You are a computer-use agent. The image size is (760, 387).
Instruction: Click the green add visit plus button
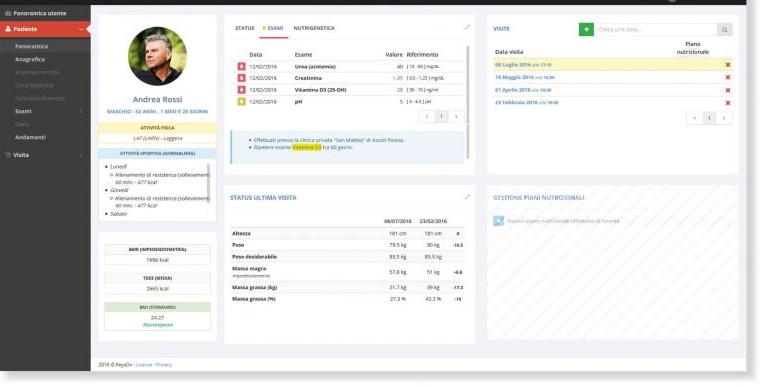point(586,30)
